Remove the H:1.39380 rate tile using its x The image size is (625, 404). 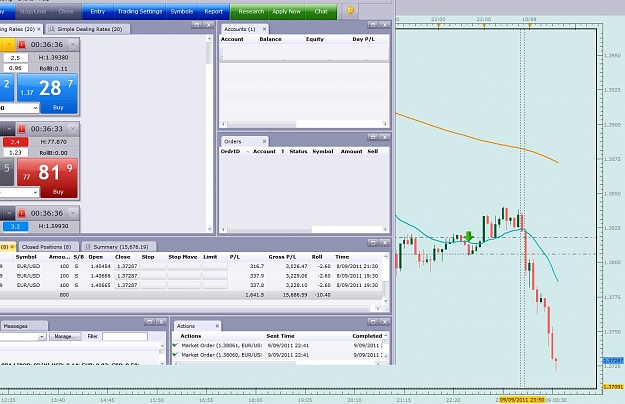coord(73,44)
